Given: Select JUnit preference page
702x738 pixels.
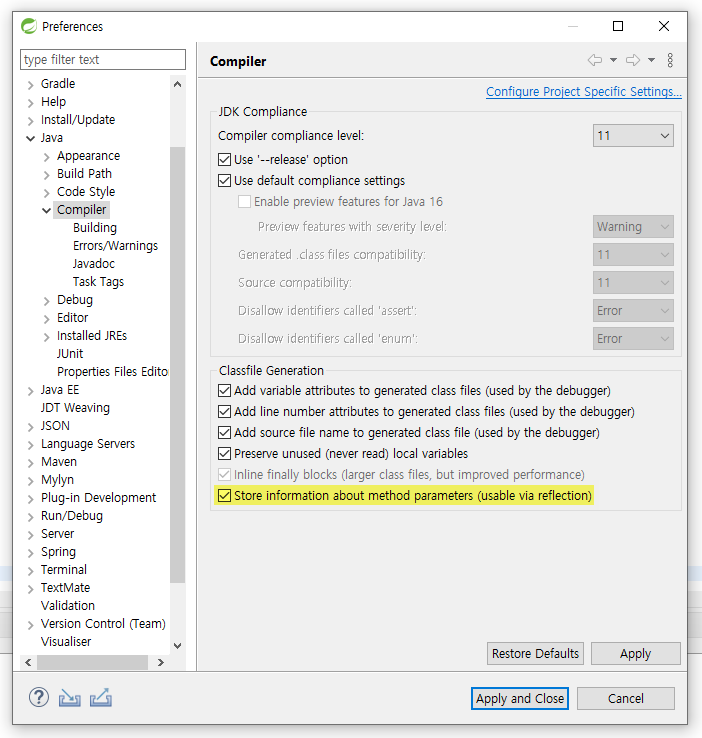Looking at the screenshot, I should 70,353.
